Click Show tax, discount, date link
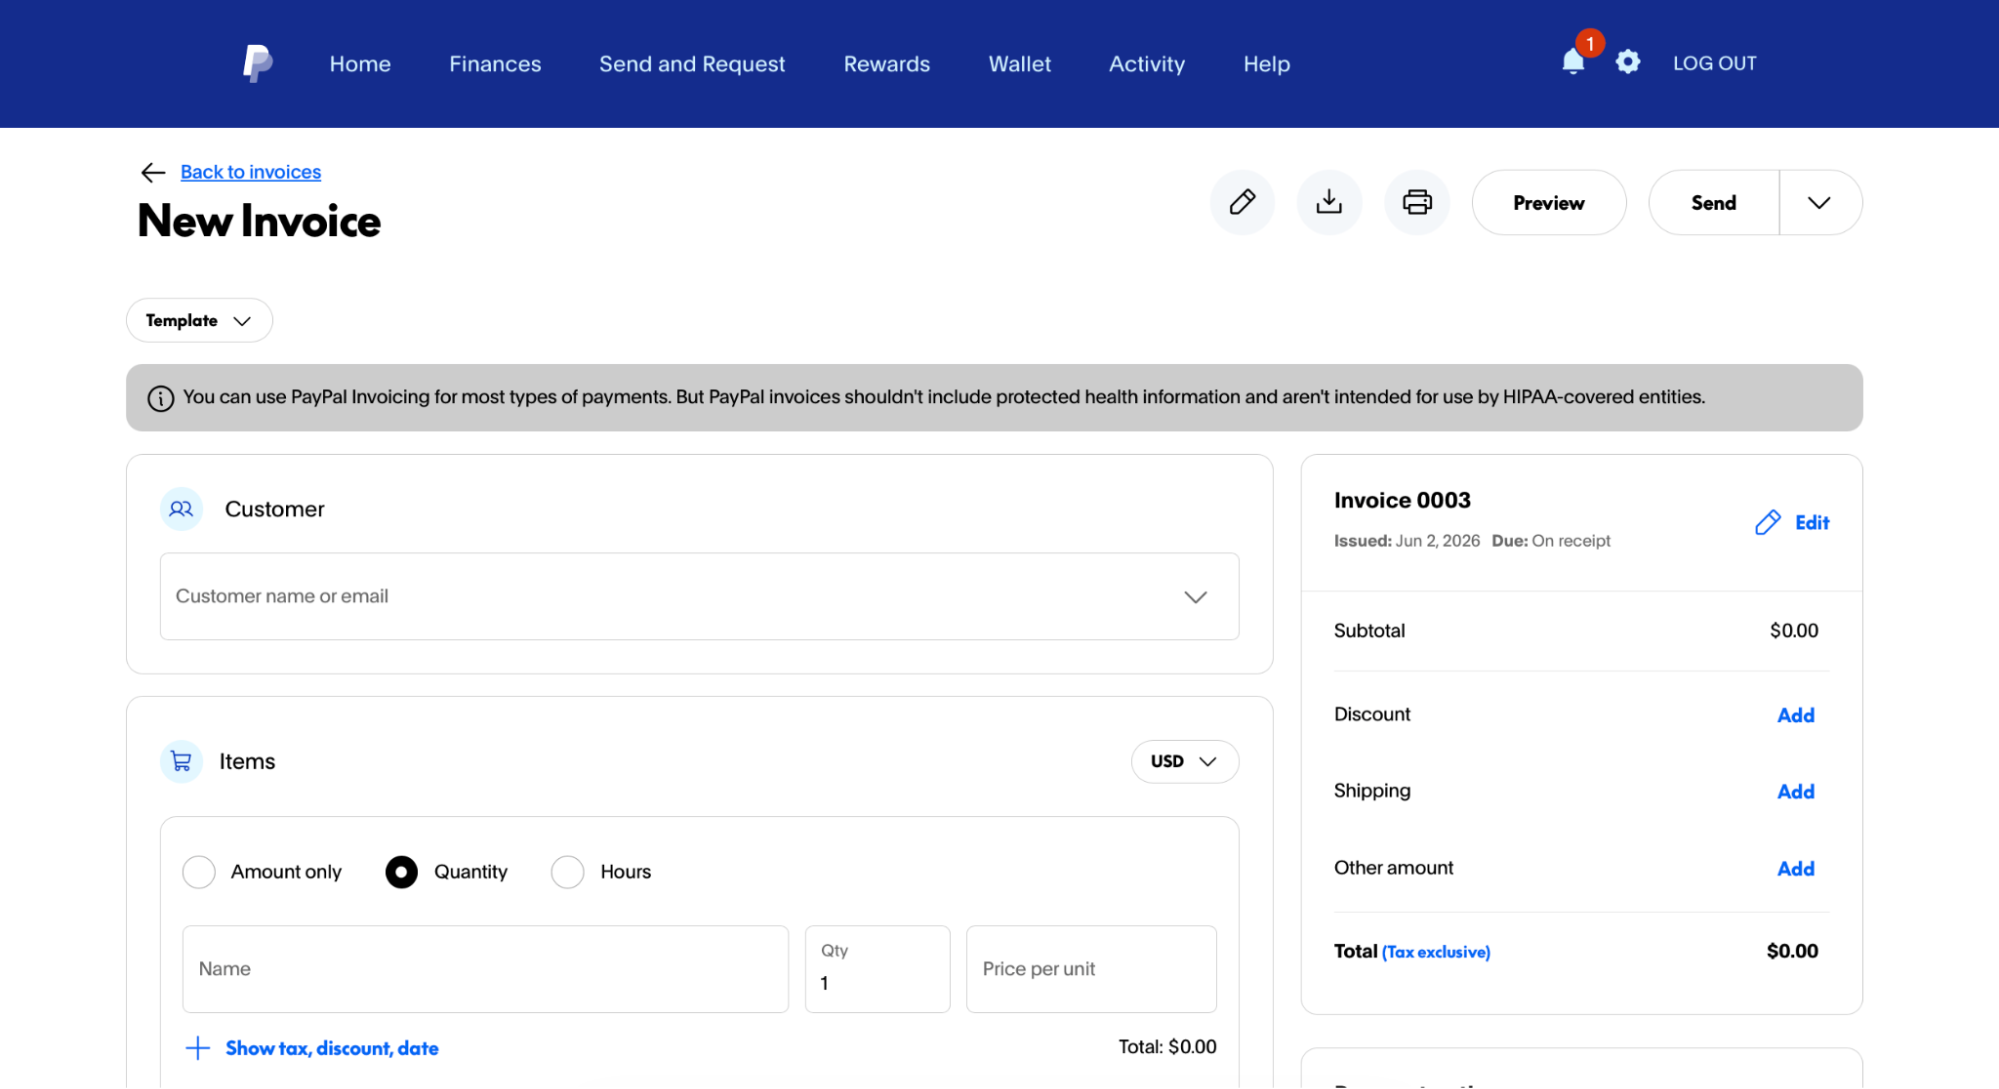 [332, 1048]
